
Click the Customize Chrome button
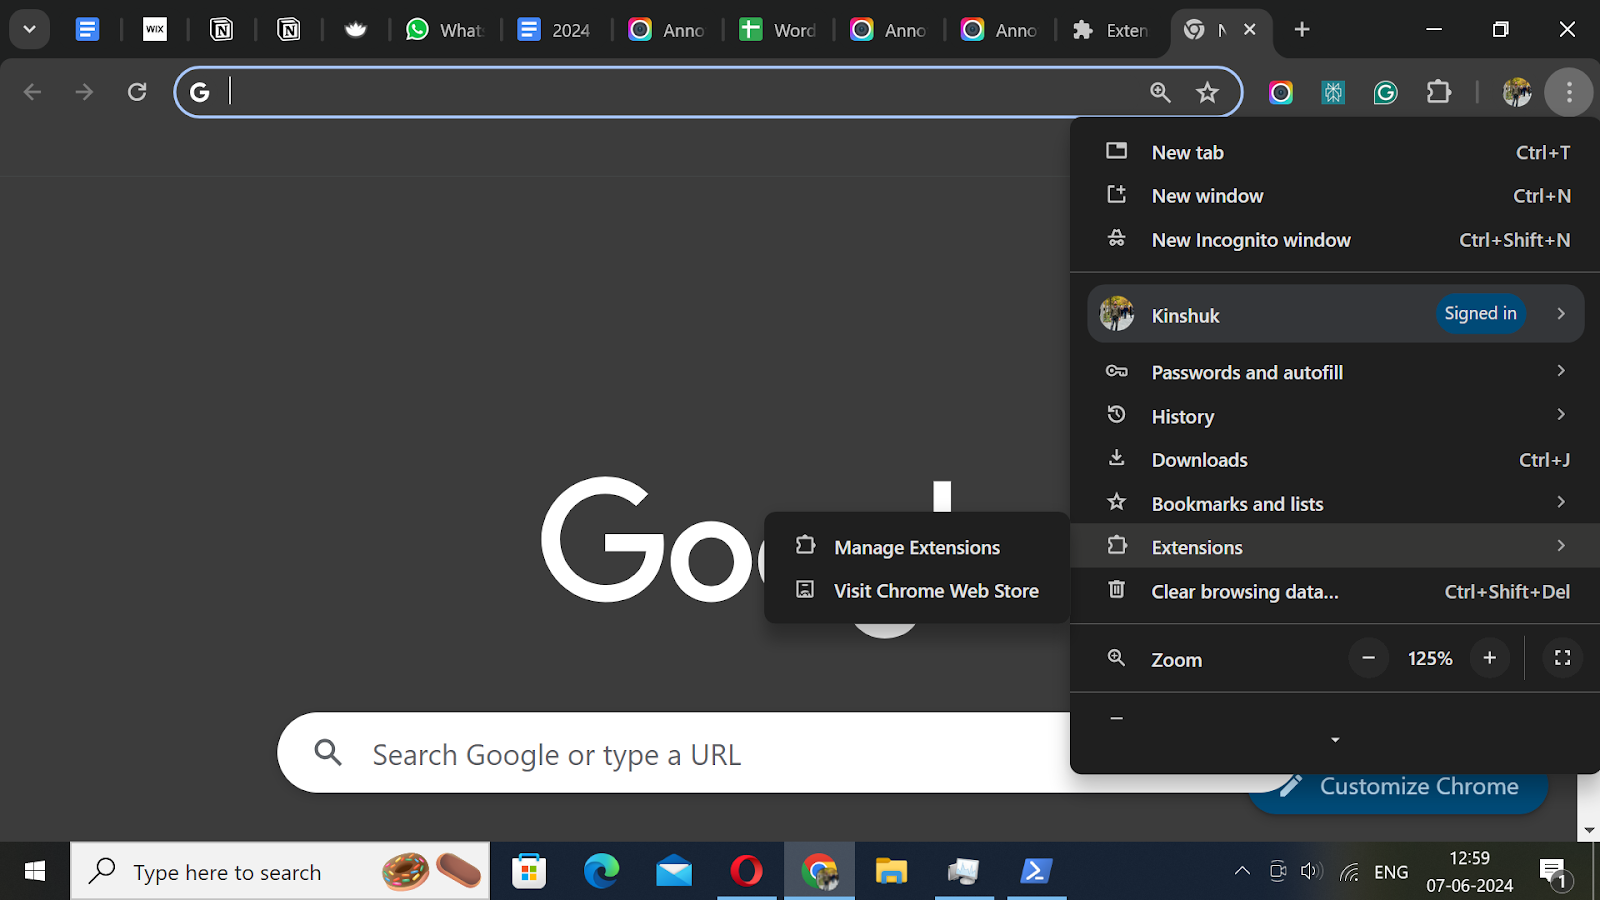point(1400,788)
